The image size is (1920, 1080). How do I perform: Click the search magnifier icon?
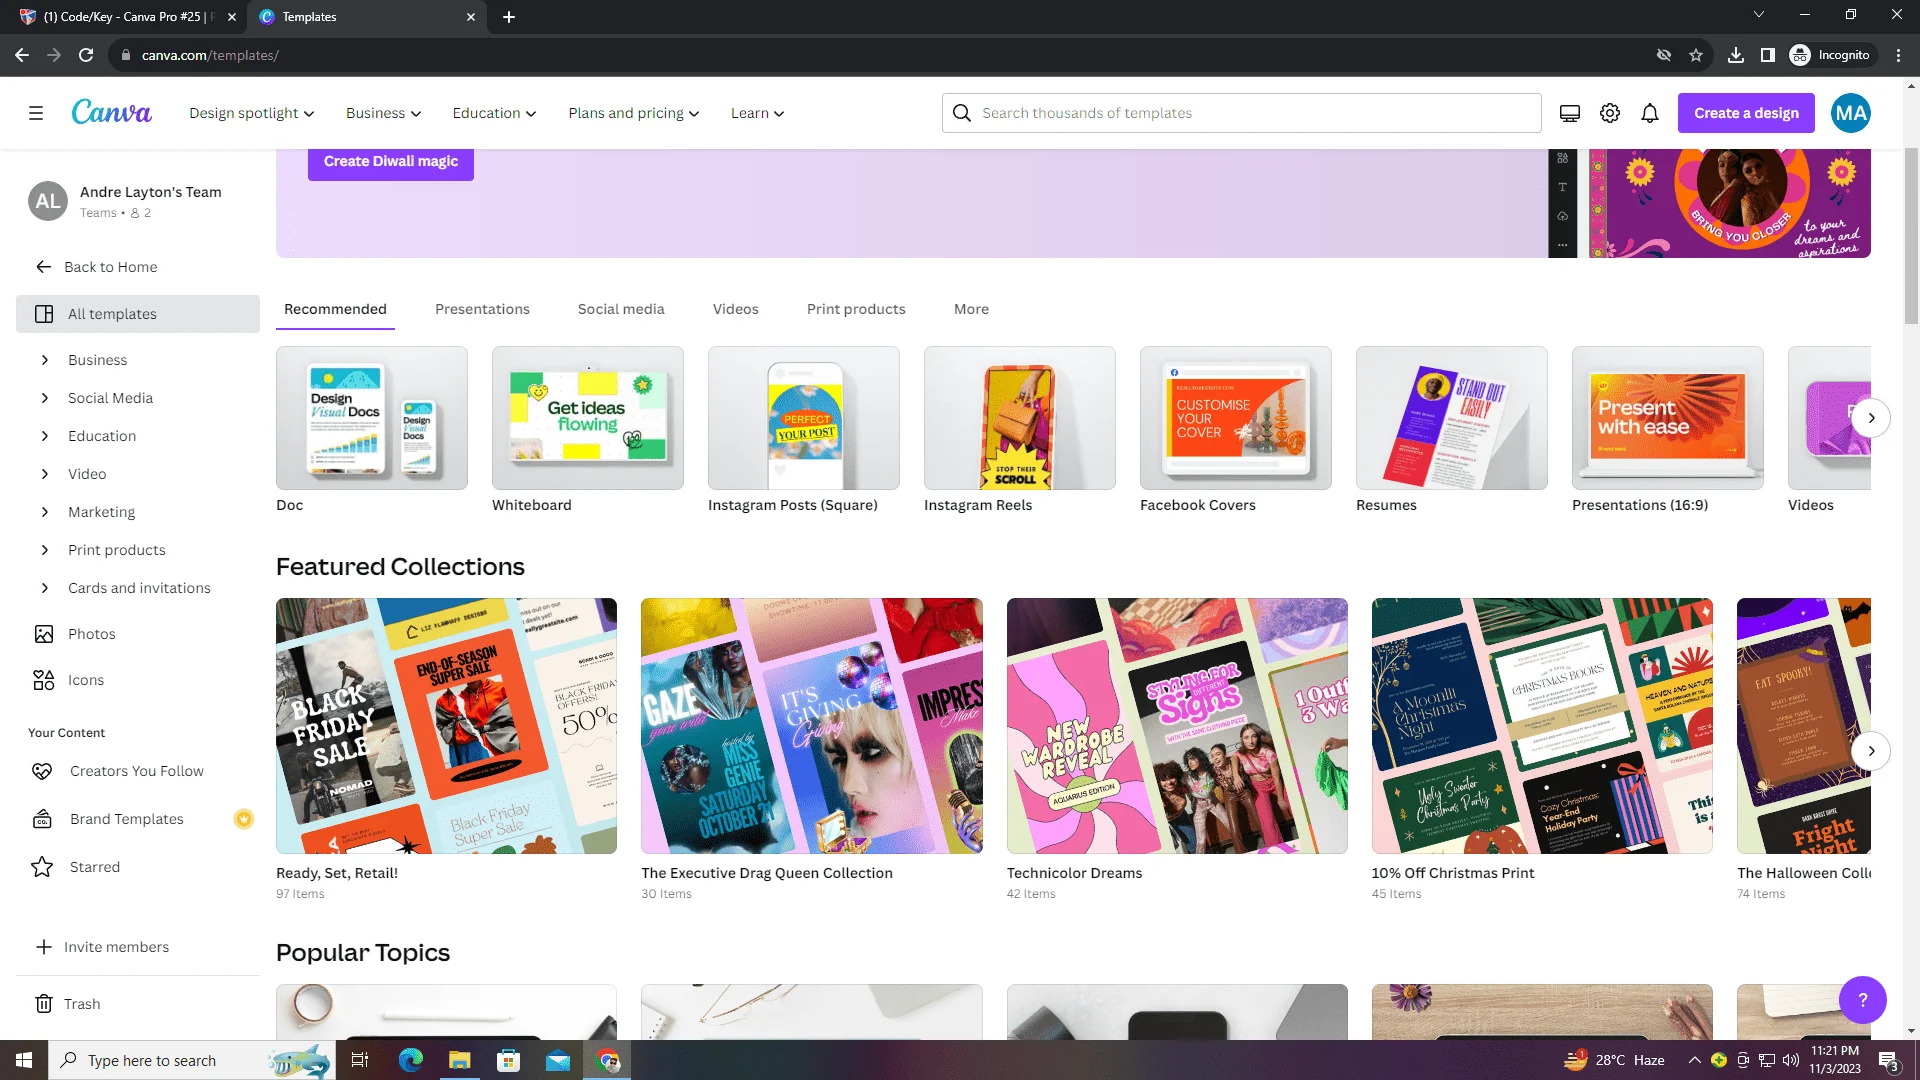coord(962,113)
